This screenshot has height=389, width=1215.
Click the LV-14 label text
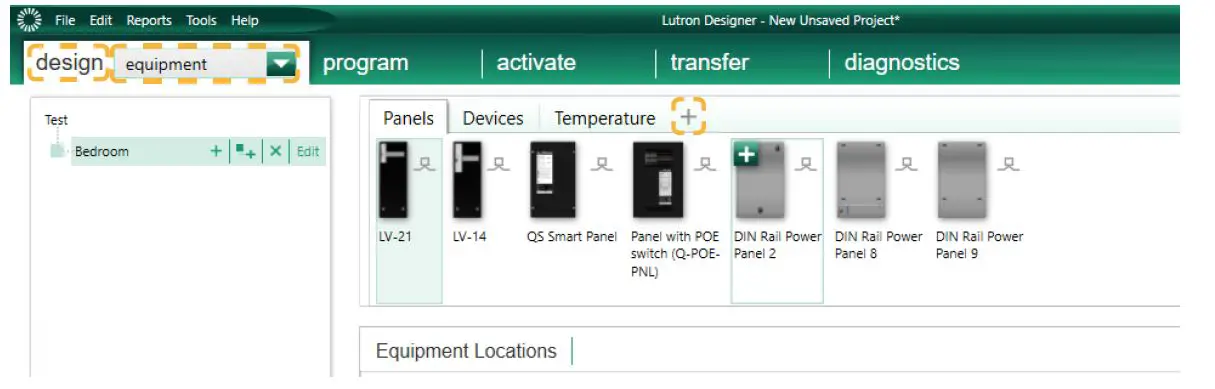point(468,237)
